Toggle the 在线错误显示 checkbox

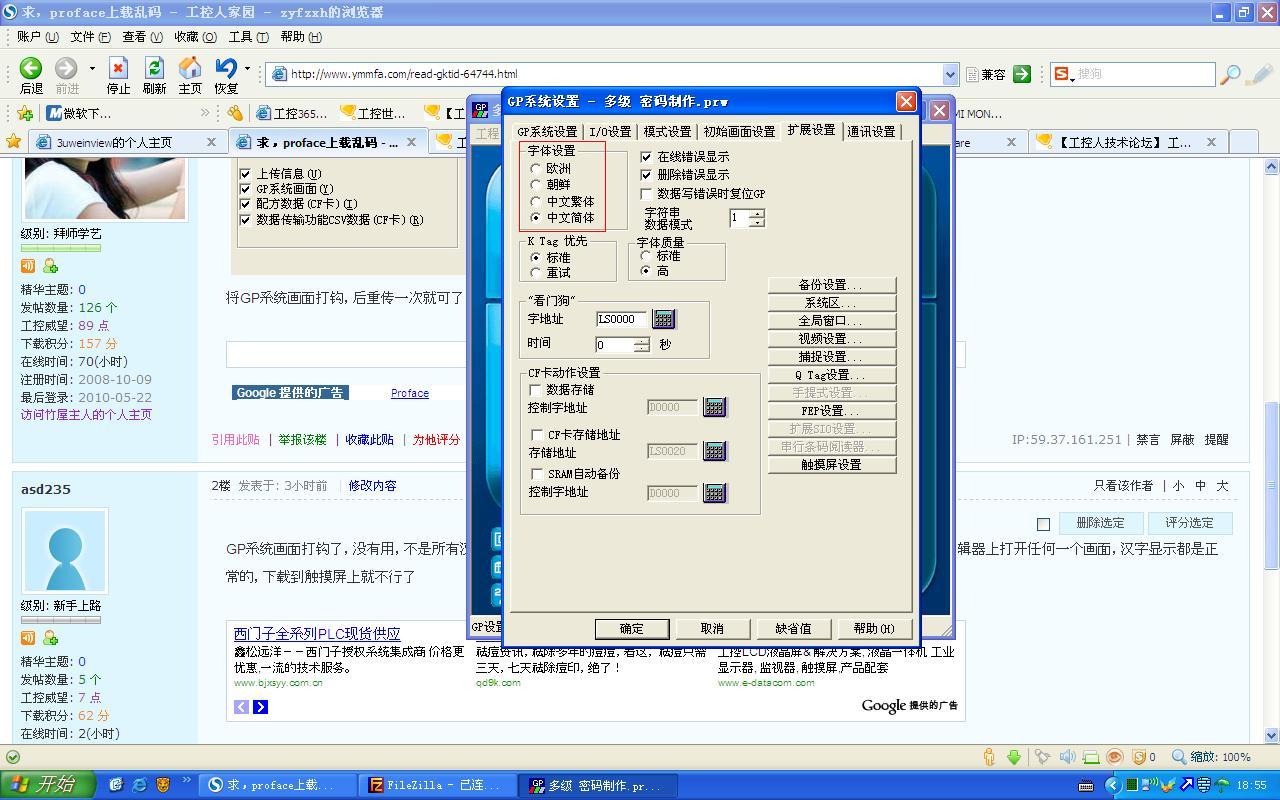point(646,157)
